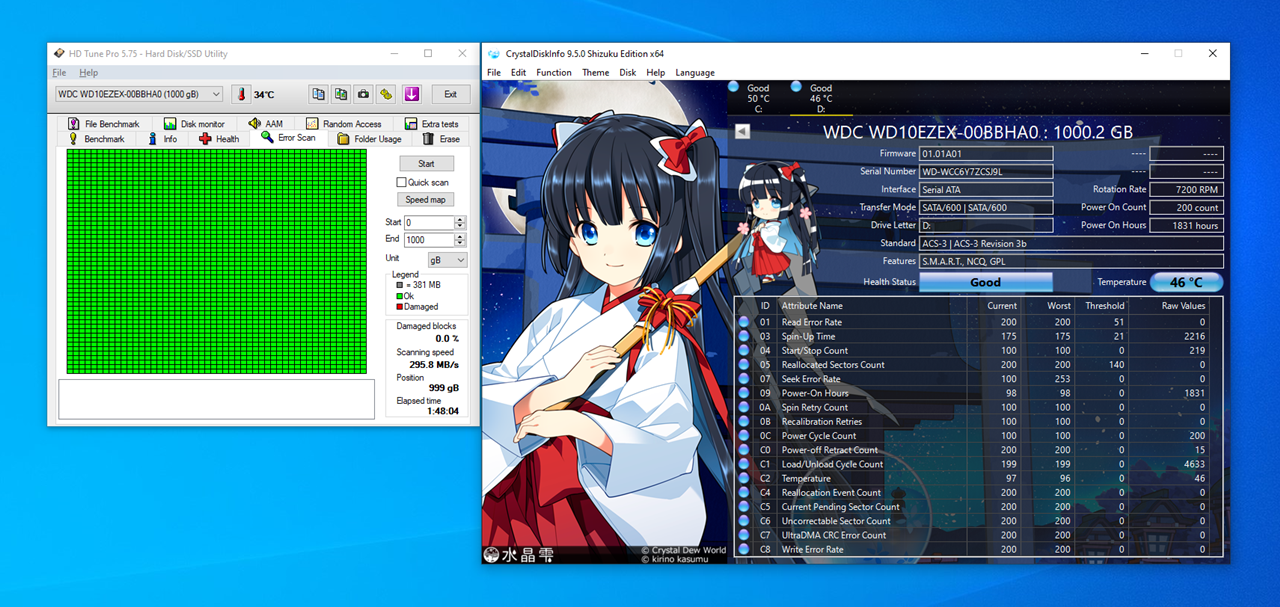Click the Start scan button

tap(426, 164)
